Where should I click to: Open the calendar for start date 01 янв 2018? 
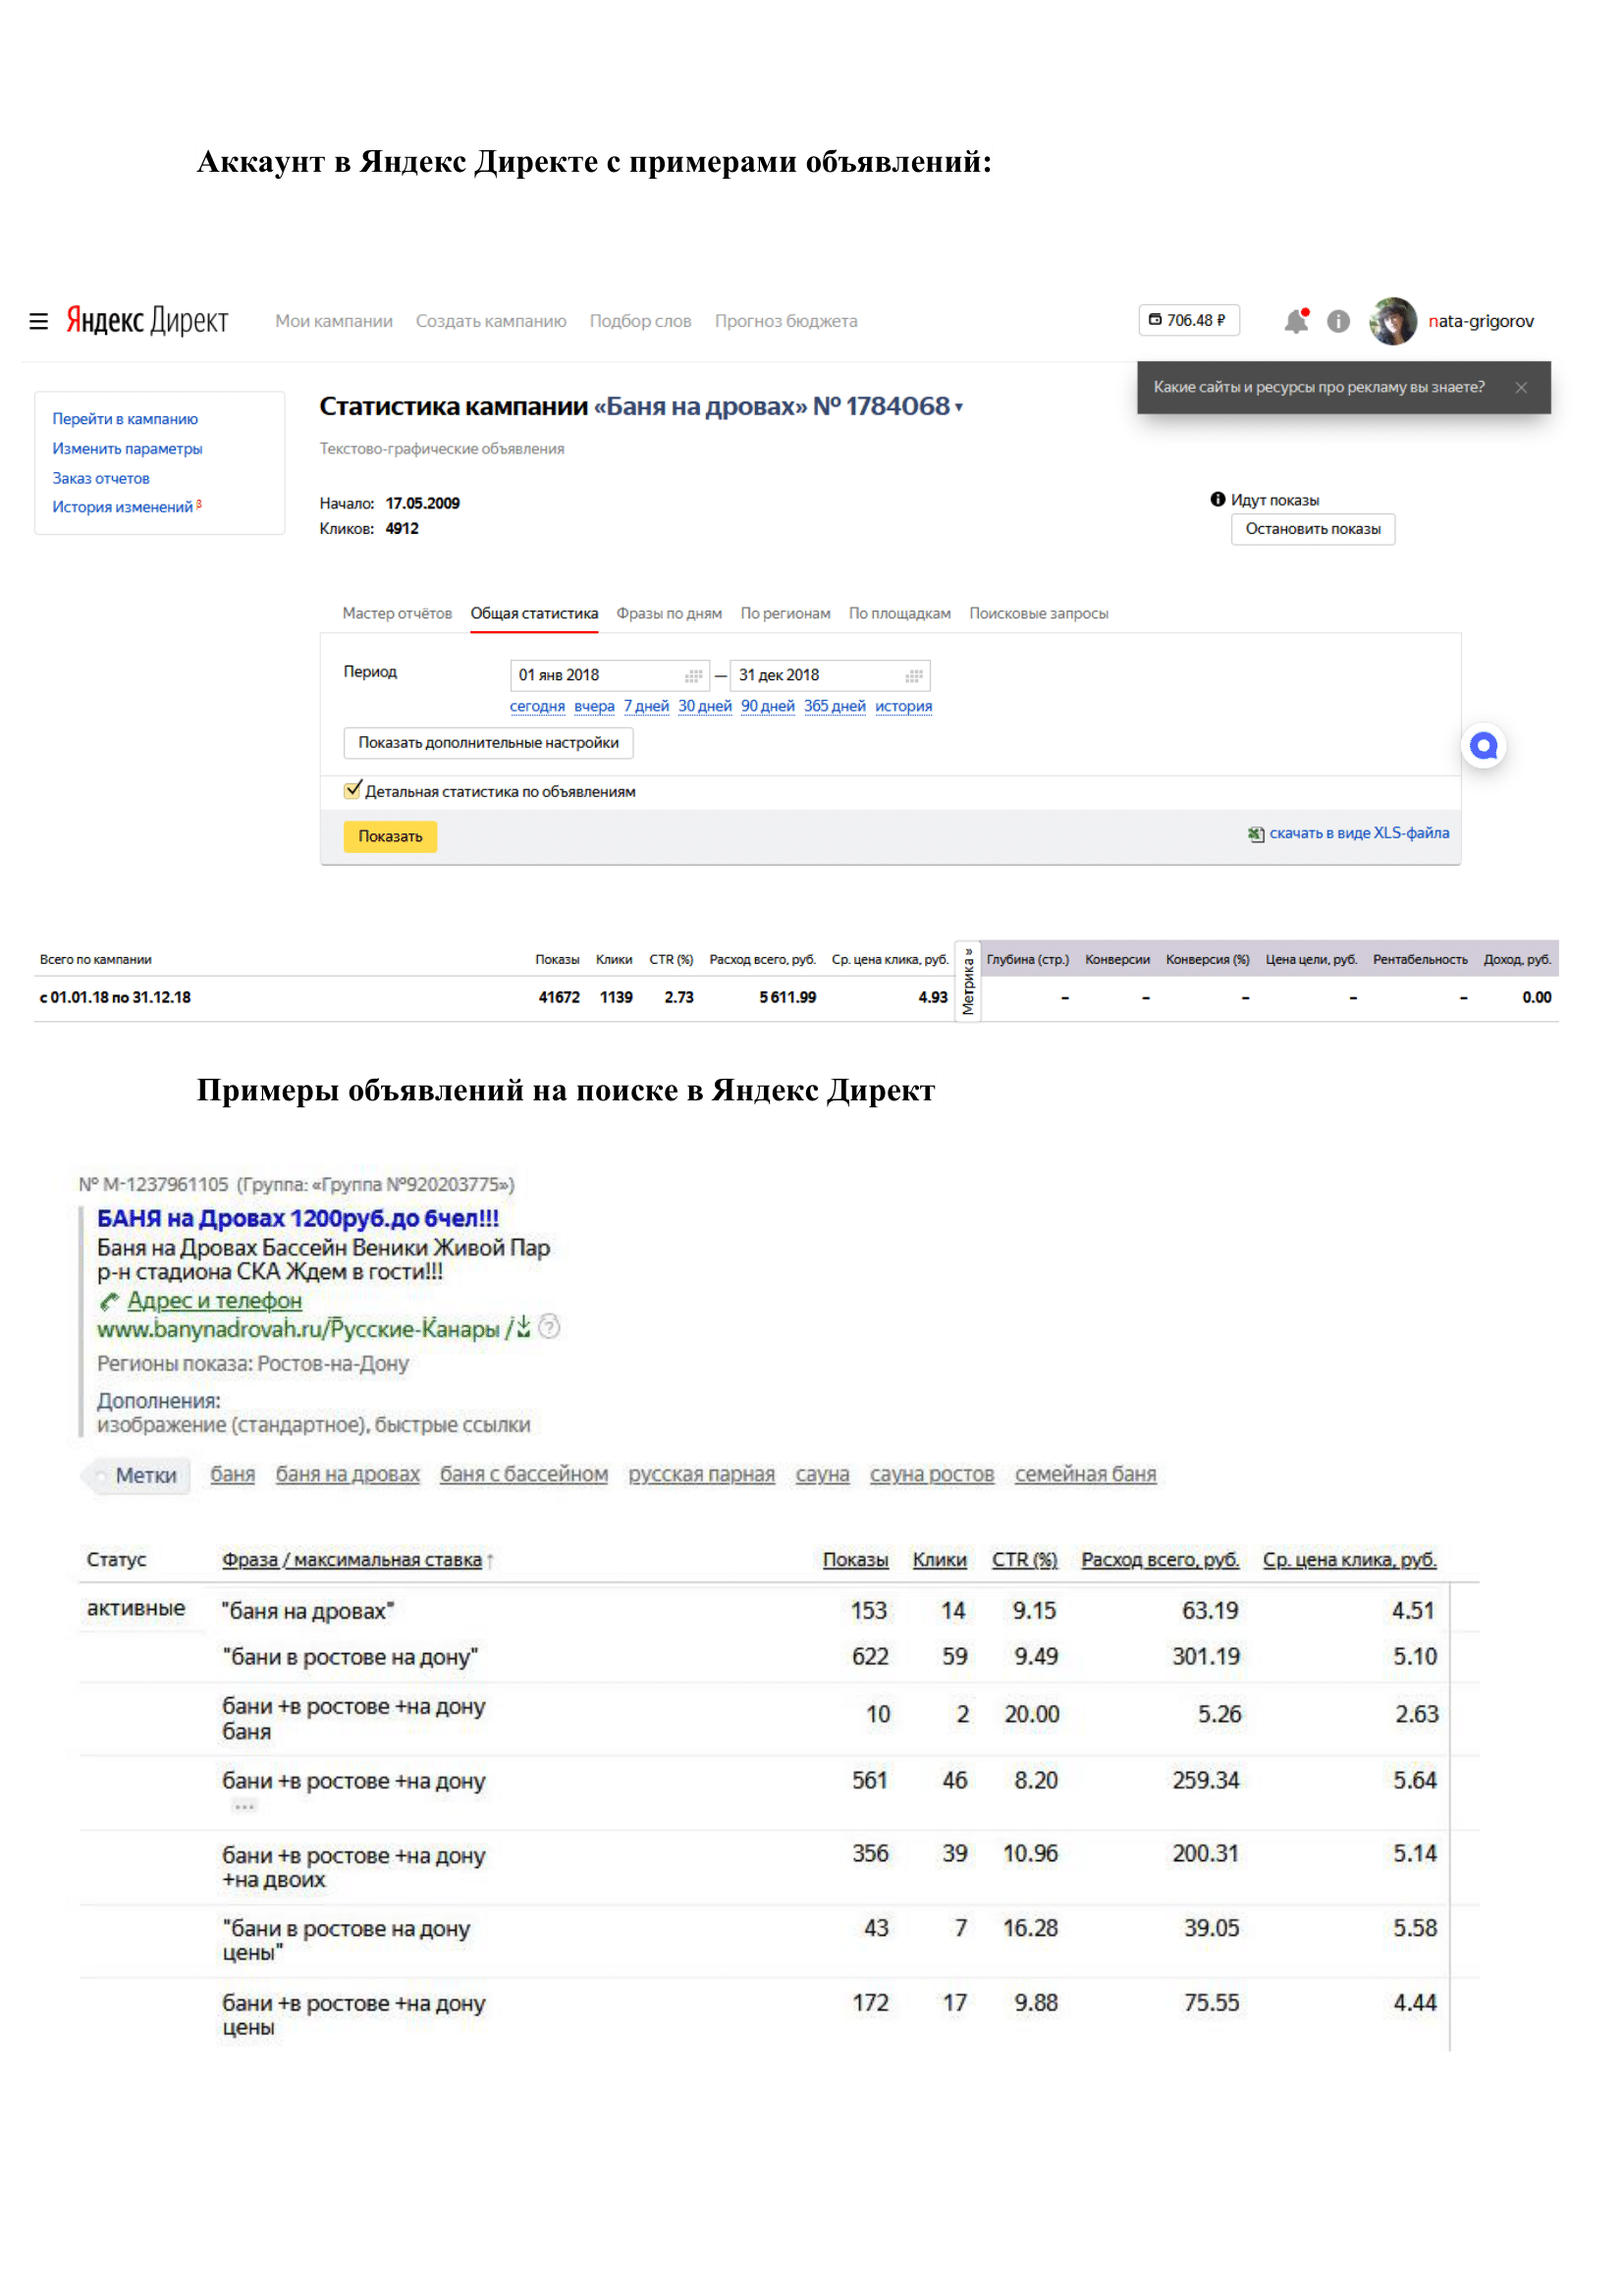click(x=693, y=676)
